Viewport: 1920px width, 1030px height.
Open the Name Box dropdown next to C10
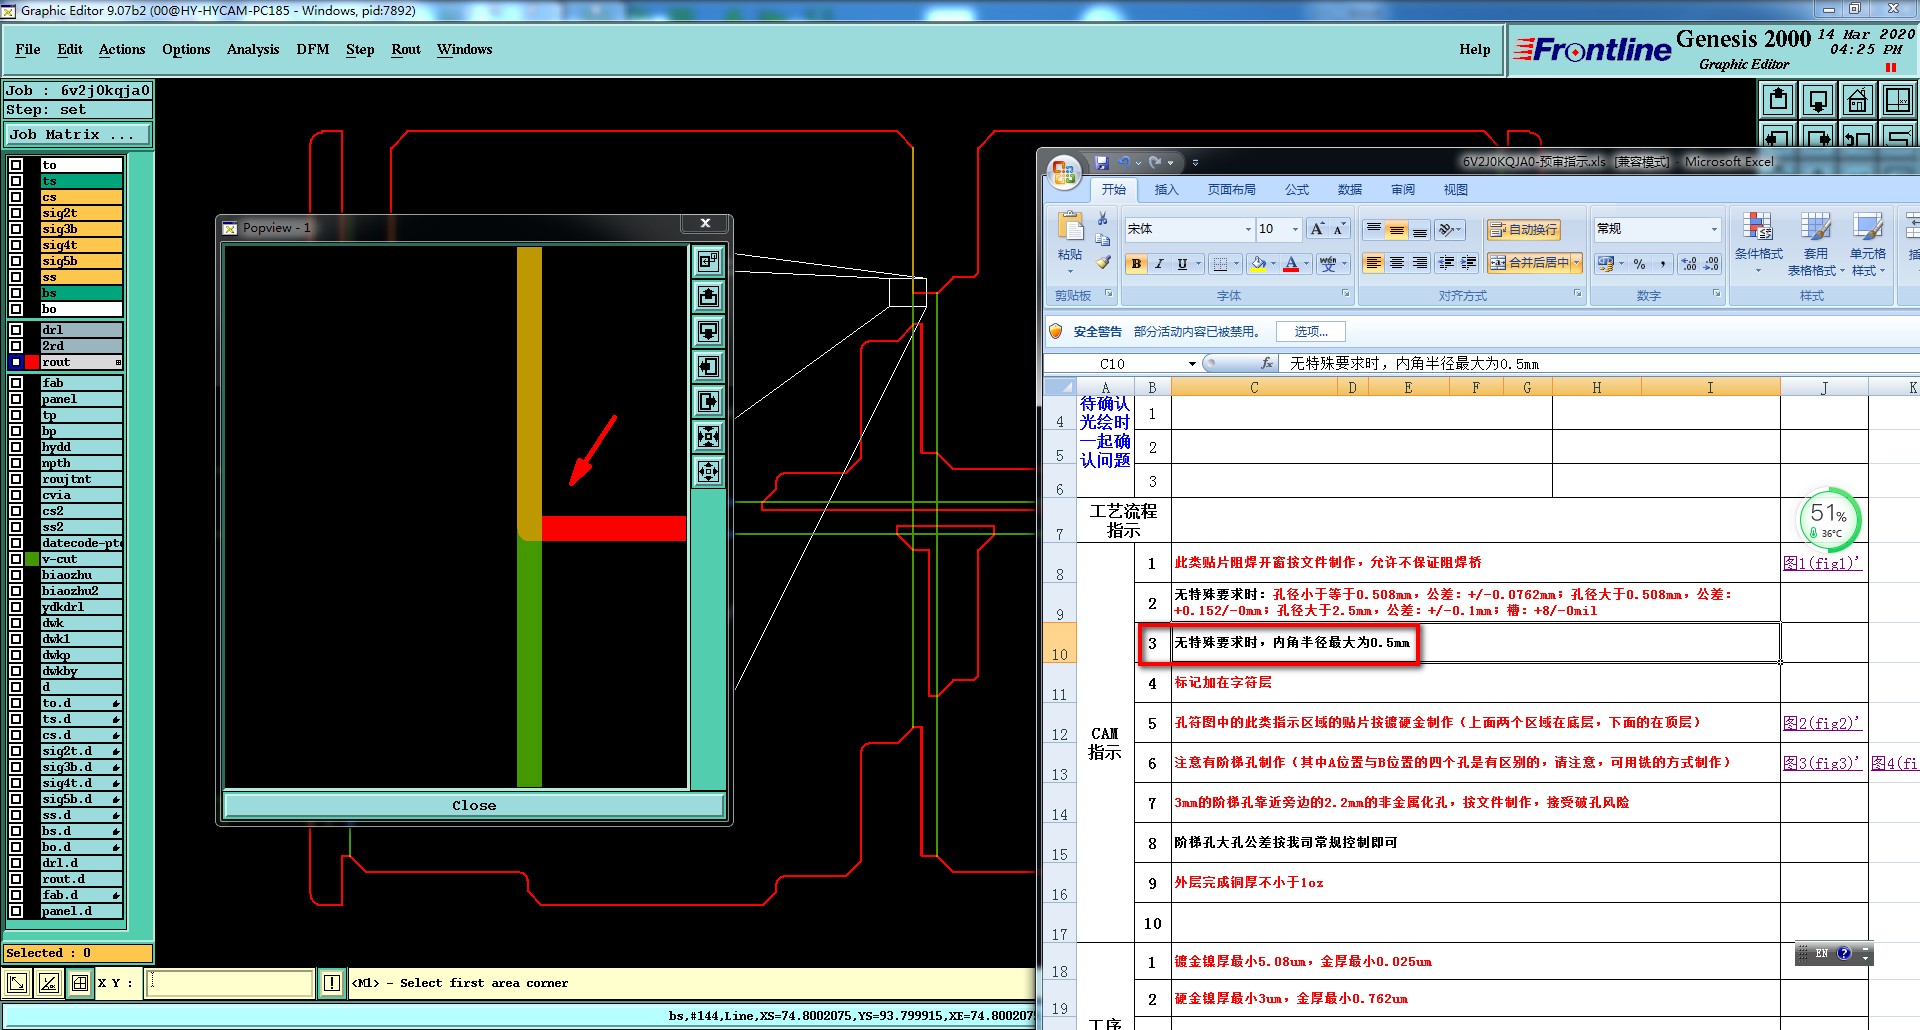coord(1192,364)
